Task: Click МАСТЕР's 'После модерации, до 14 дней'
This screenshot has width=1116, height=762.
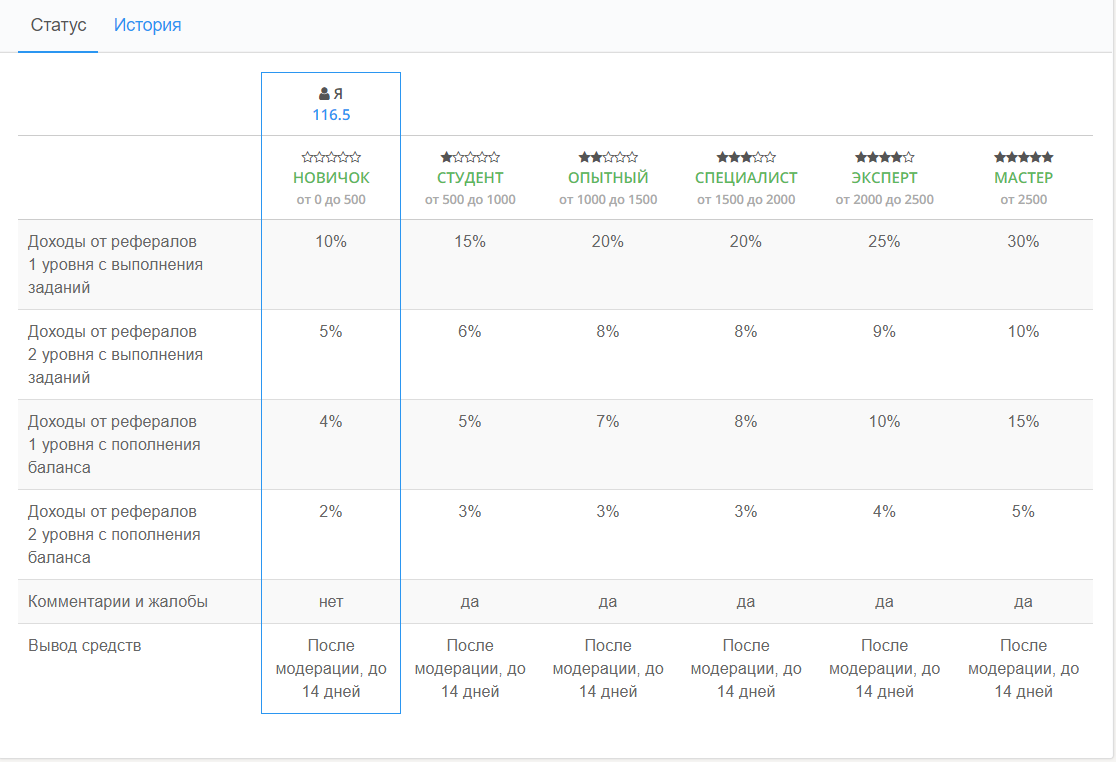Action: (1023, 669)
